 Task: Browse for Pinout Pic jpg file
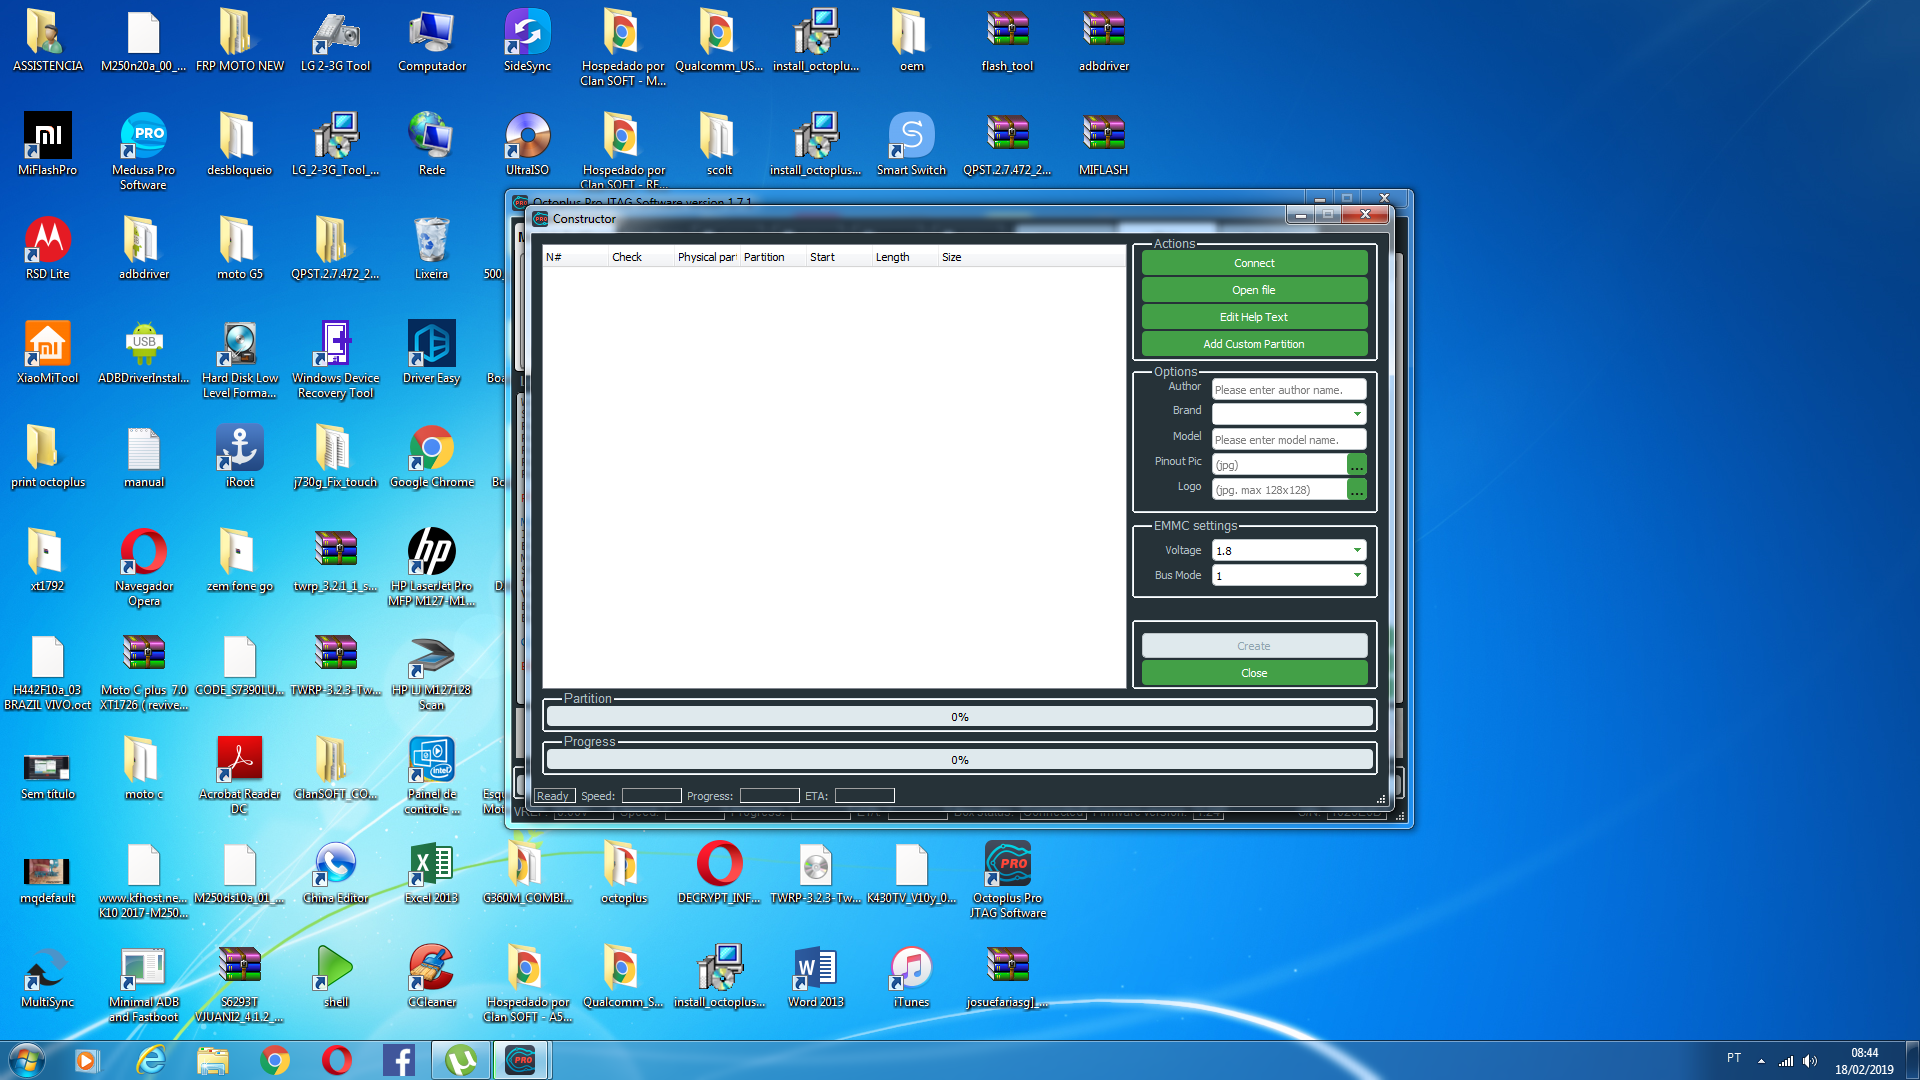click(1357, 465)
